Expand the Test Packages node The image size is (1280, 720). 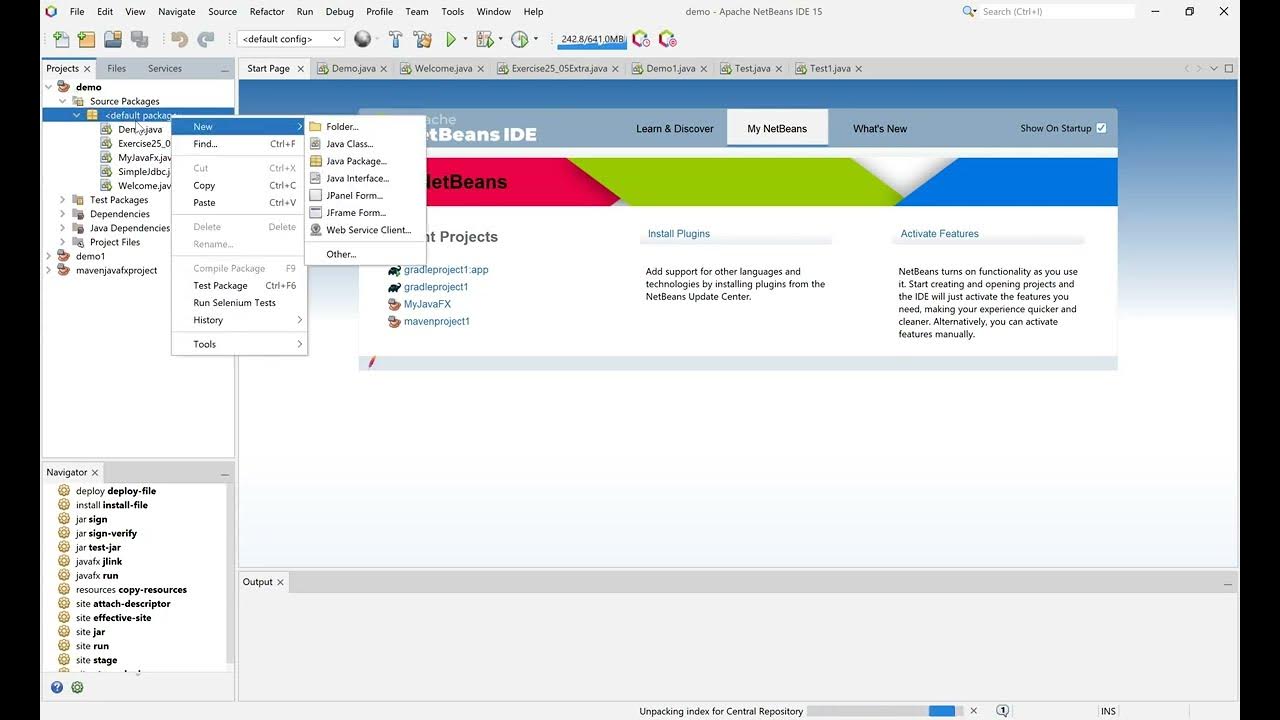[x=62, y=200]
